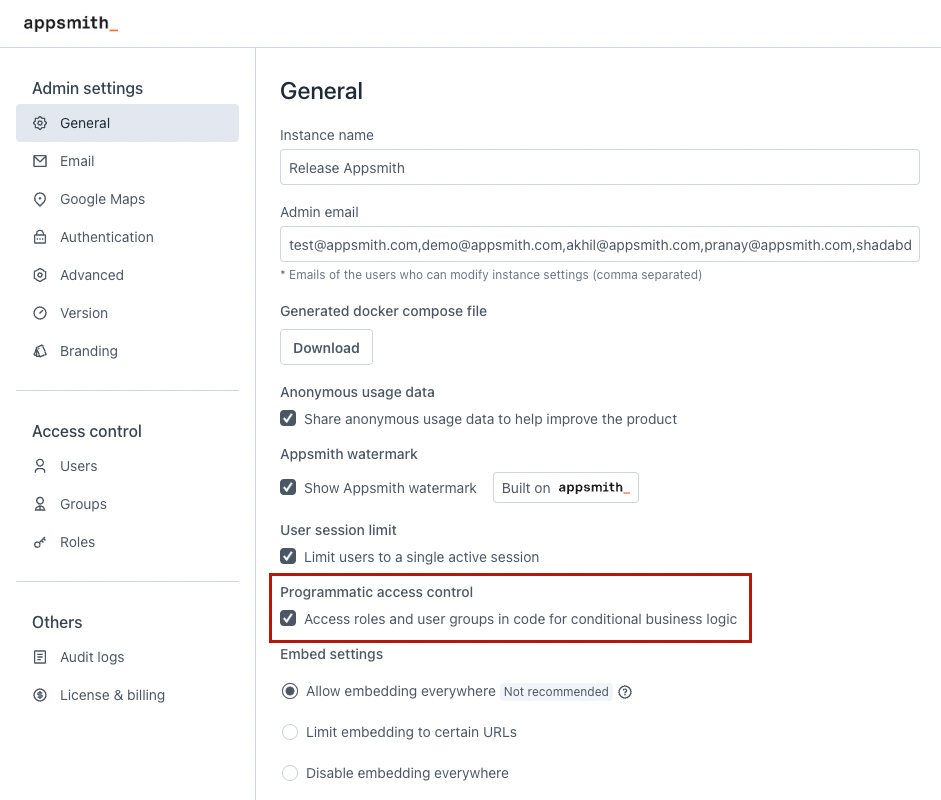Open Google Maps settings via pin icon
Viewport: 941px width, 800px height.
click(x=40, y=199)
